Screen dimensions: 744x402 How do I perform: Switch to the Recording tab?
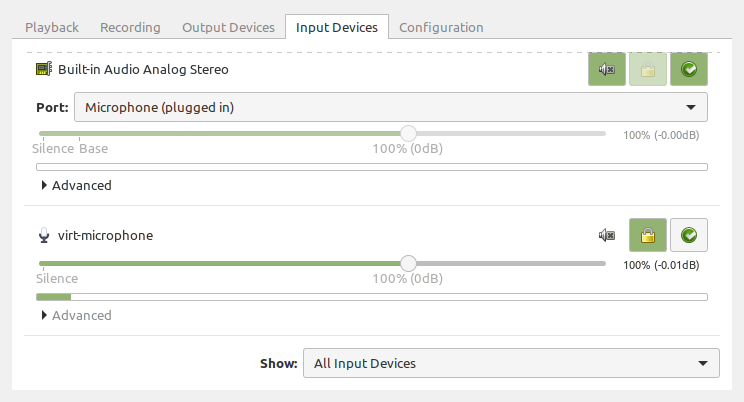pyautogui.click(x=130, y=27)
